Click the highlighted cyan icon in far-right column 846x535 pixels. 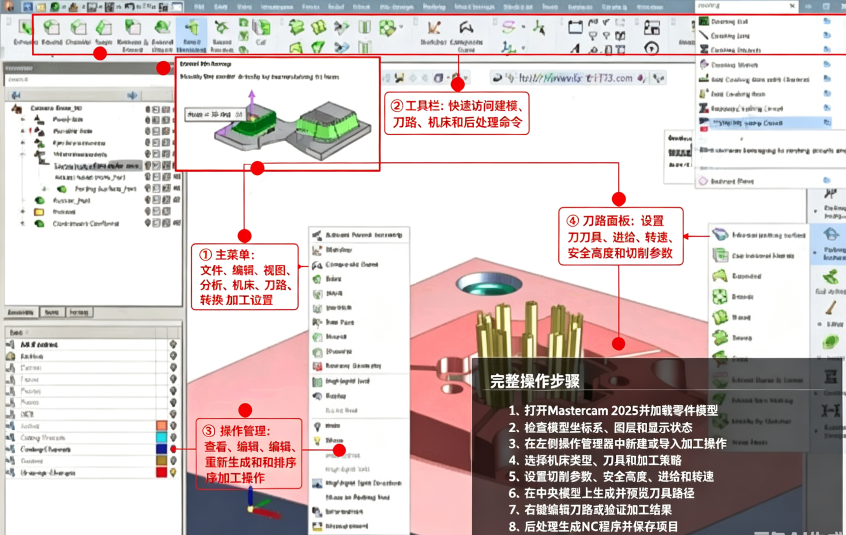point(830,235)
